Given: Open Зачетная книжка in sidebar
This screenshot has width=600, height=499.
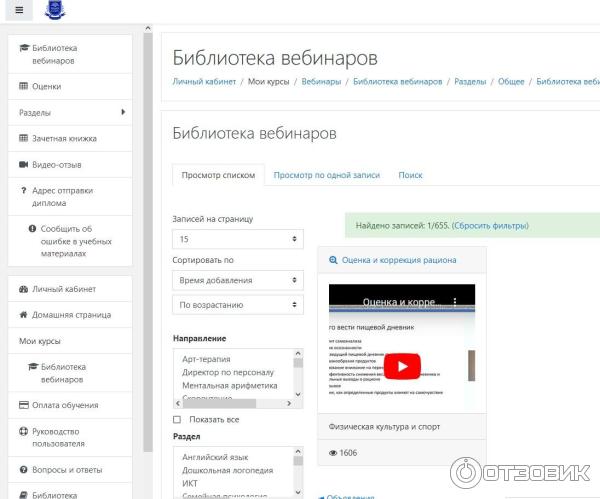Looking at the screenshot, I should click(x=70, y=139).
